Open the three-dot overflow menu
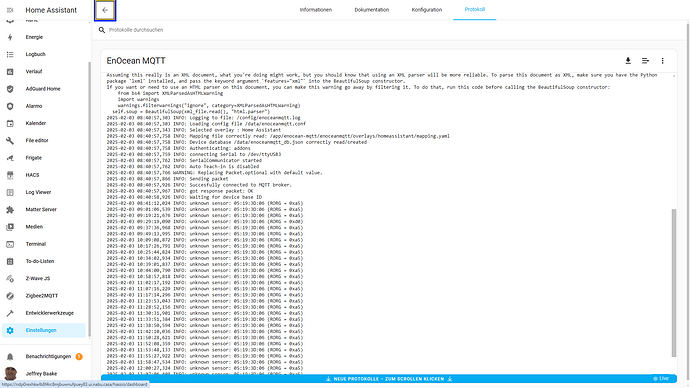690x388 pixels. (x=662, y=61)
